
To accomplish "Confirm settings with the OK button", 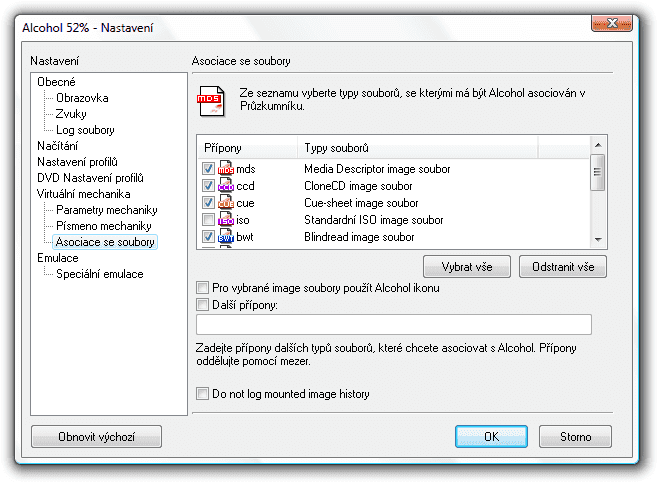I will pos(491,437).
